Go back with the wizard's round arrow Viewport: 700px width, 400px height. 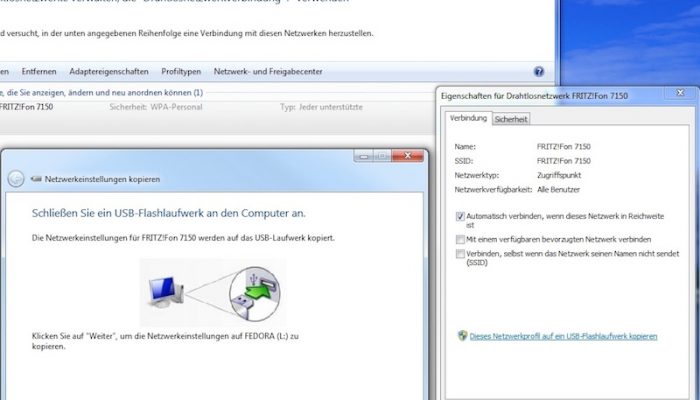coord(16,179)
